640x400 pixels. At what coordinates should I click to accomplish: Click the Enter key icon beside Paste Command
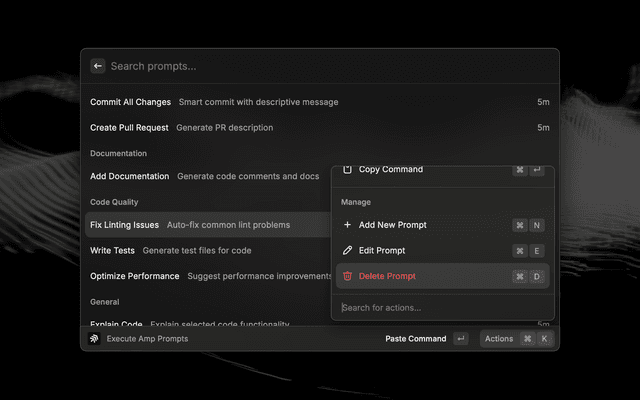460,339
